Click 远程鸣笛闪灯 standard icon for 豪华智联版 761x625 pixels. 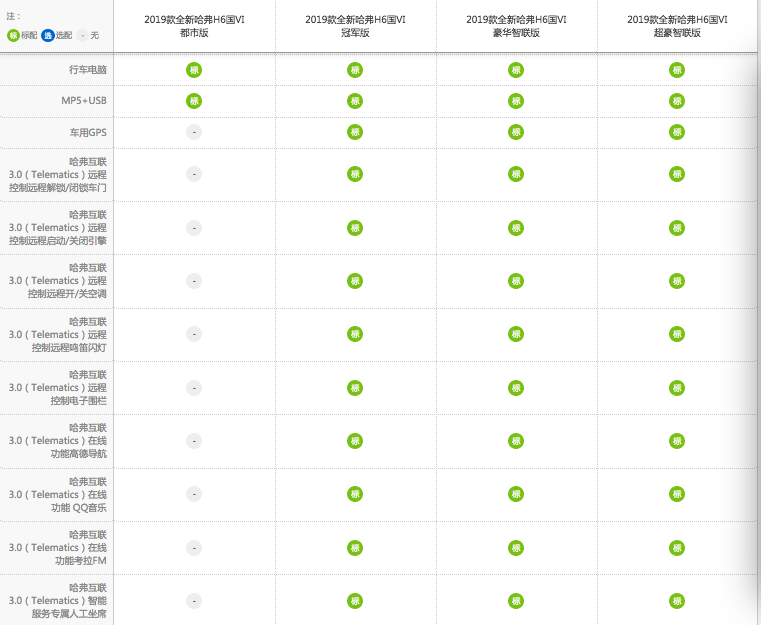[x=516, y=334]
